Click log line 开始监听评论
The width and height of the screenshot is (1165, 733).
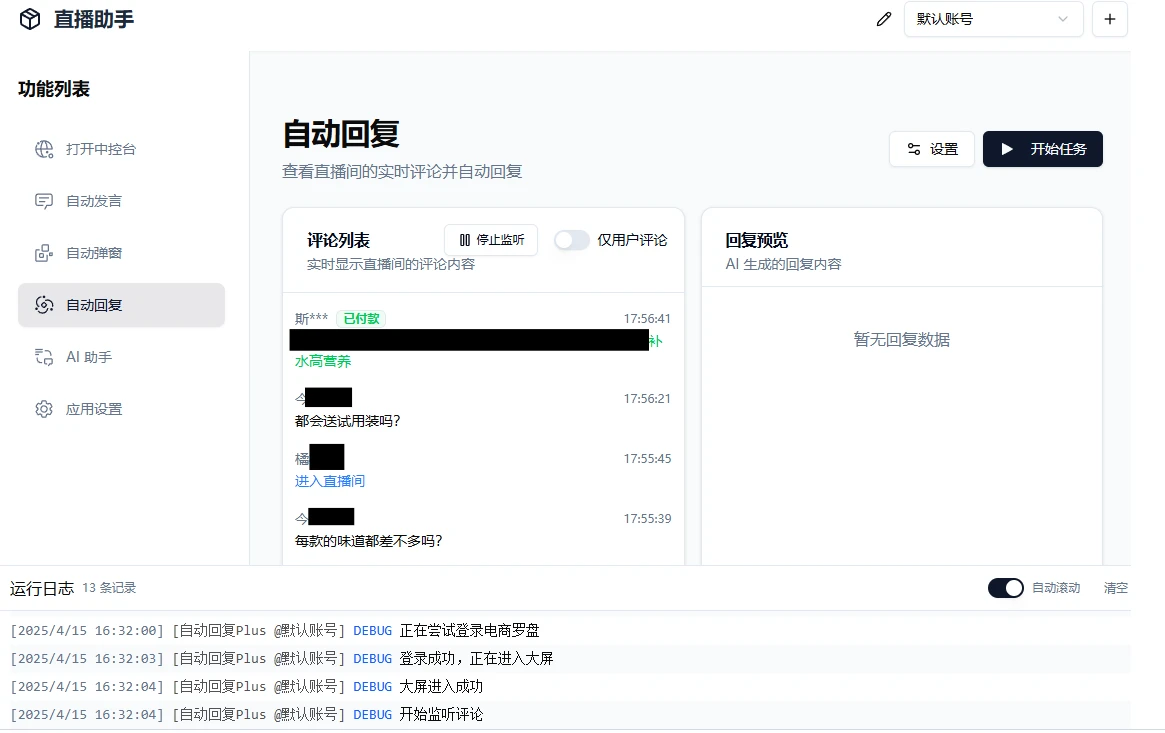point(441,714)
